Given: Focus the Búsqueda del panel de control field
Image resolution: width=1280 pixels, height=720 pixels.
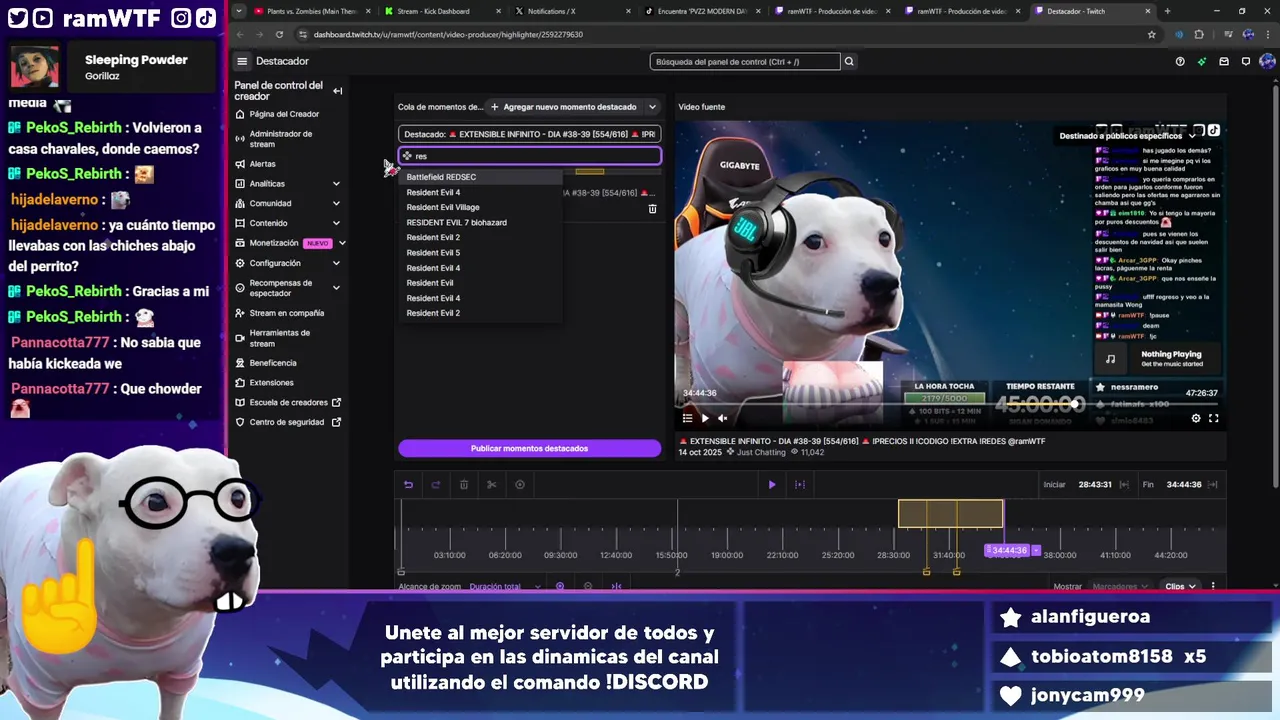Looking at the screenshot, I should (x=745, y=62).
